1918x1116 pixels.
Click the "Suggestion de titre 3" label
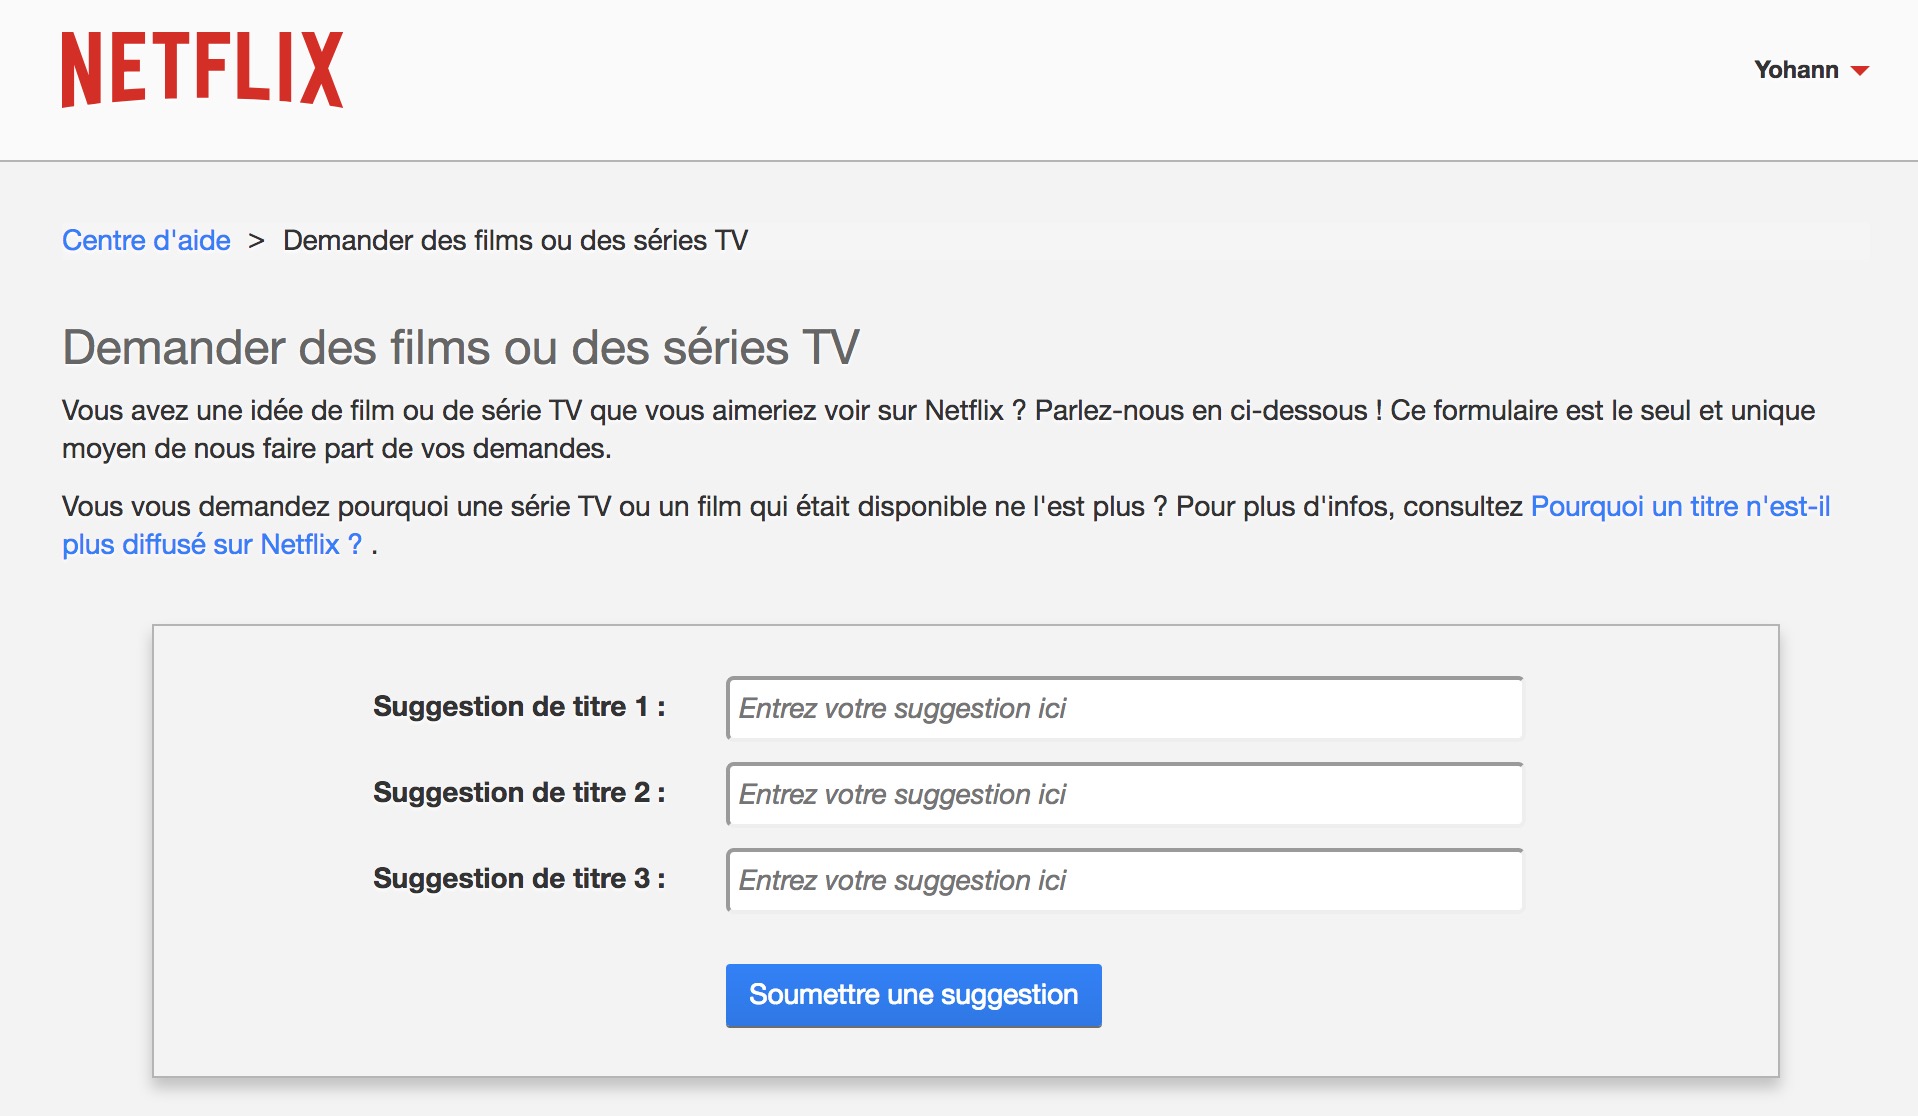[519, 879]
